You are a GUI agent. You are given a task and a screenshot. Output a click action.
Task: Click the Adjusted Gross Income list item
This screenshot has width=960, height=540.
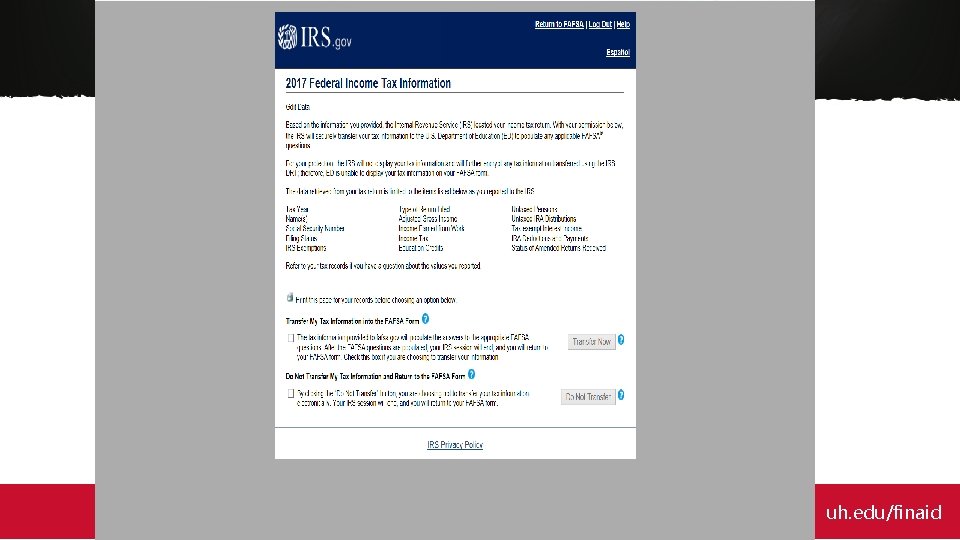tap(427, 219)
